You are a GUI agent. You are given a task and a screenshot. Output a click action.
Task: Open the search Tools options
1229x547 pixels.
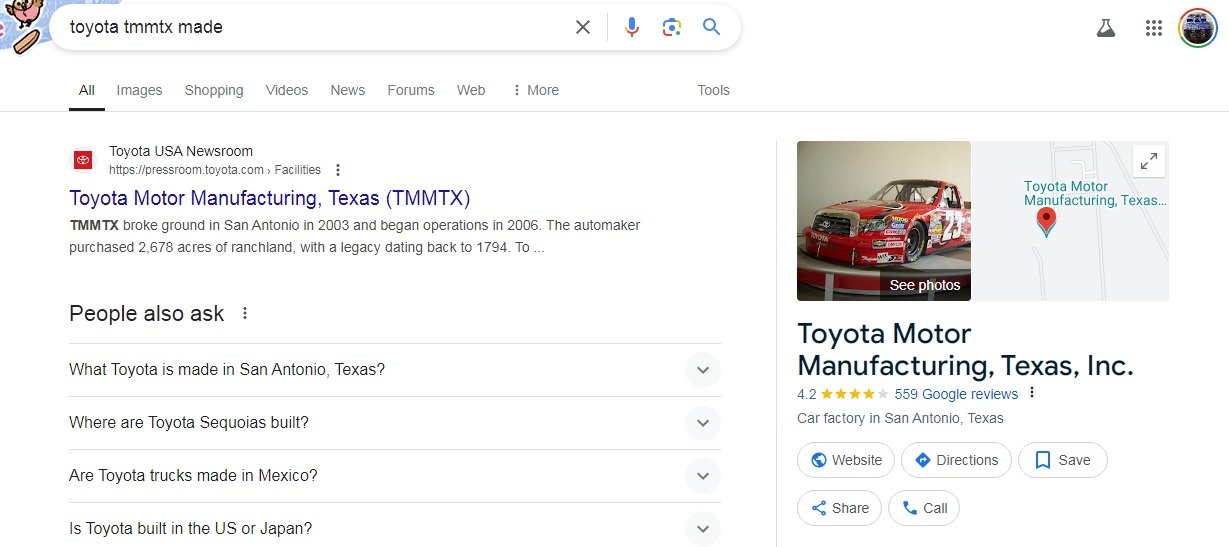[713, 90]
